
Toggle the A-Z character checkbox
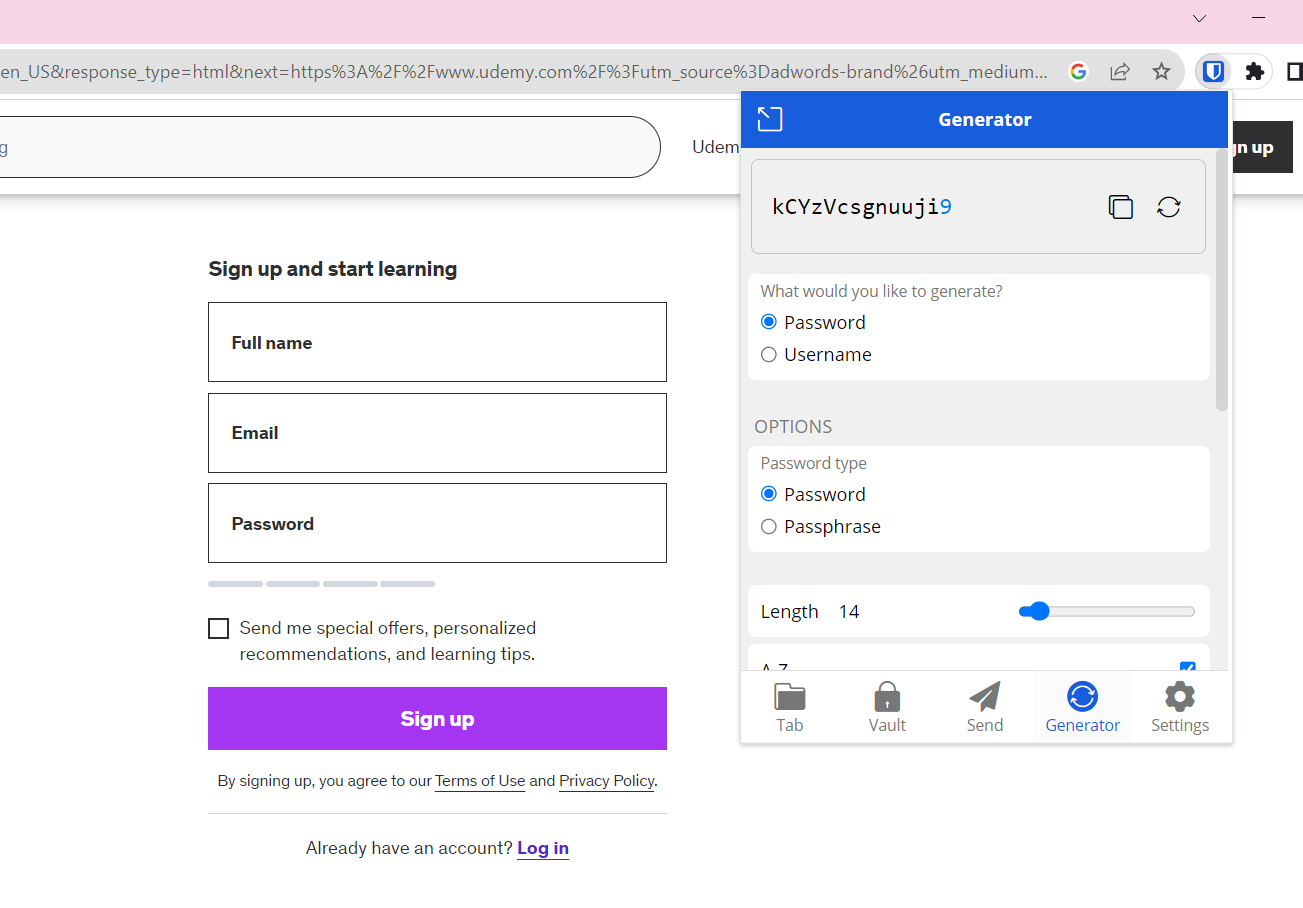pyautogui.click(x=1187, y=669)
